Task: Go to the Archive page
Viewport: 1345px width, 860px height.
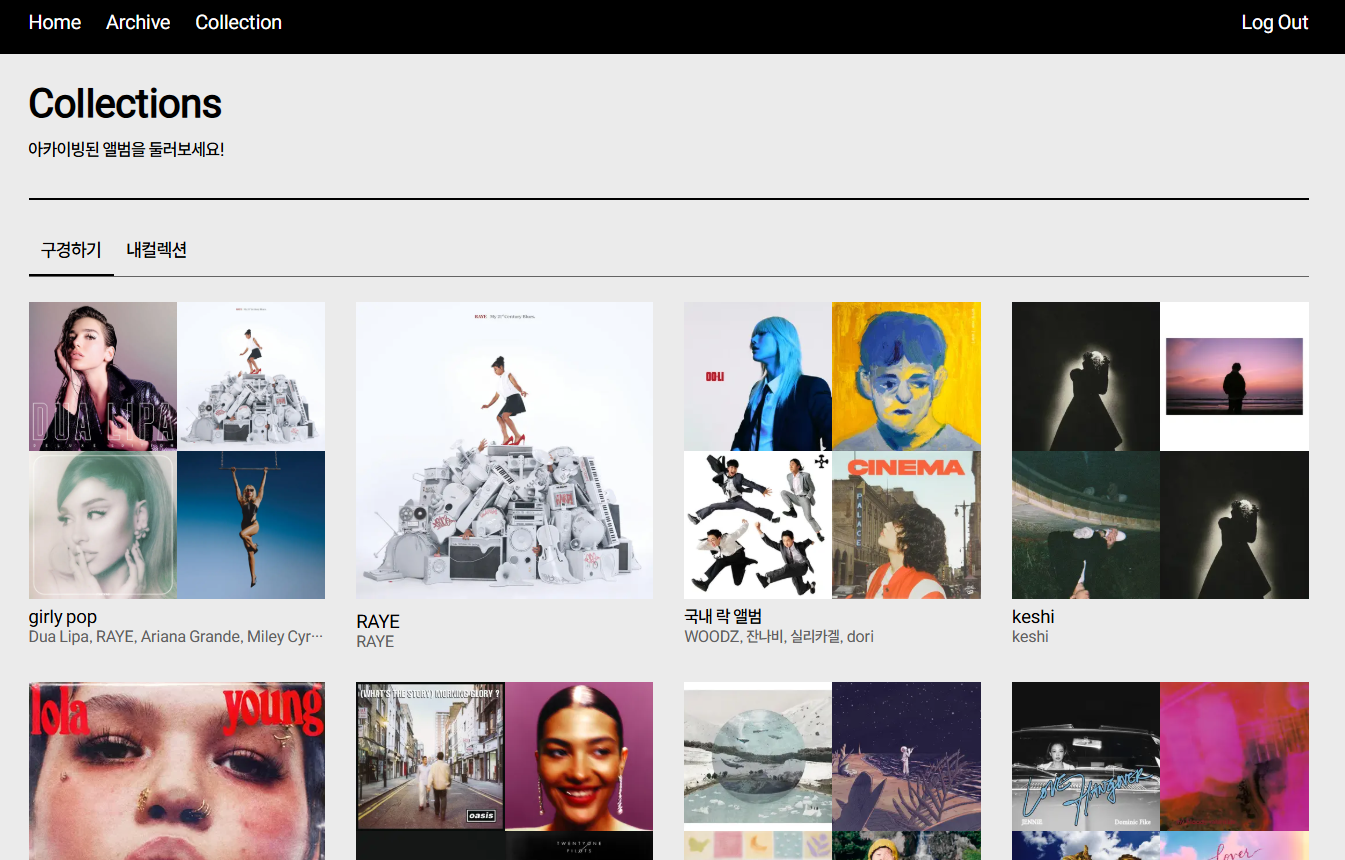Action: (138, 22)
